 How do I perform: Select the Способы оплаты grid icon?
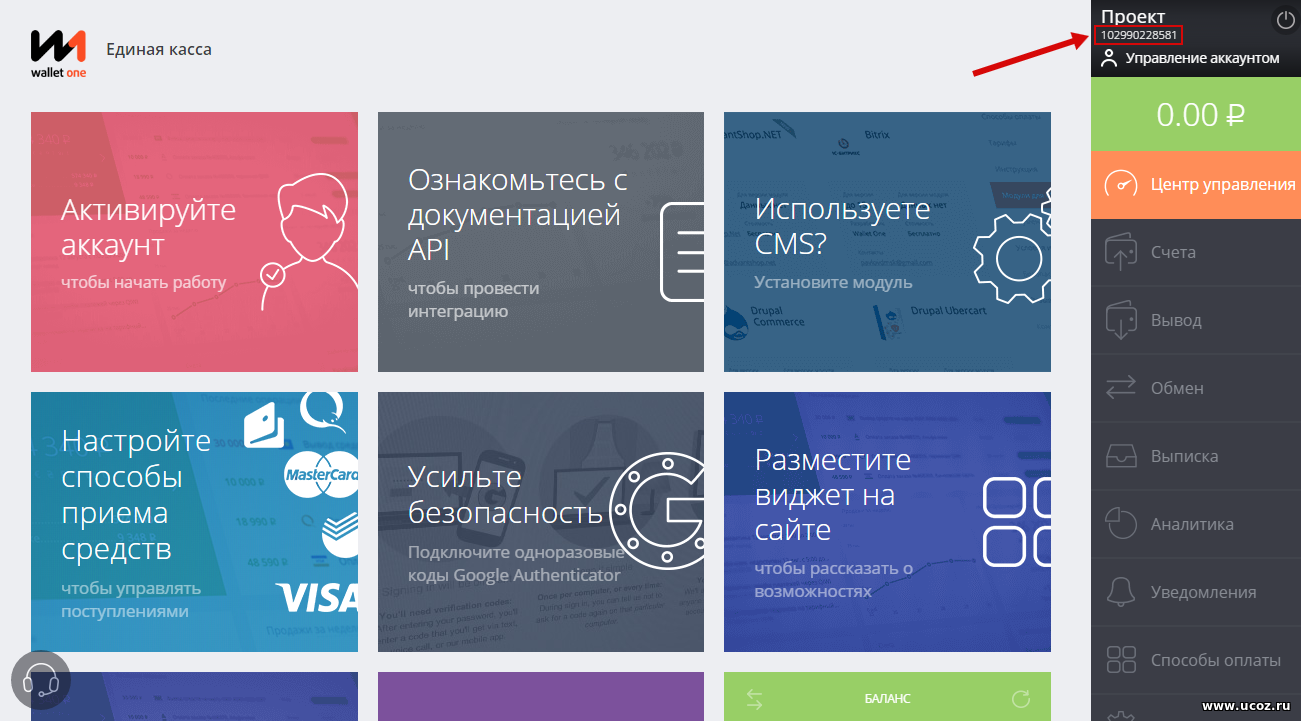[x=1120, y=659]
